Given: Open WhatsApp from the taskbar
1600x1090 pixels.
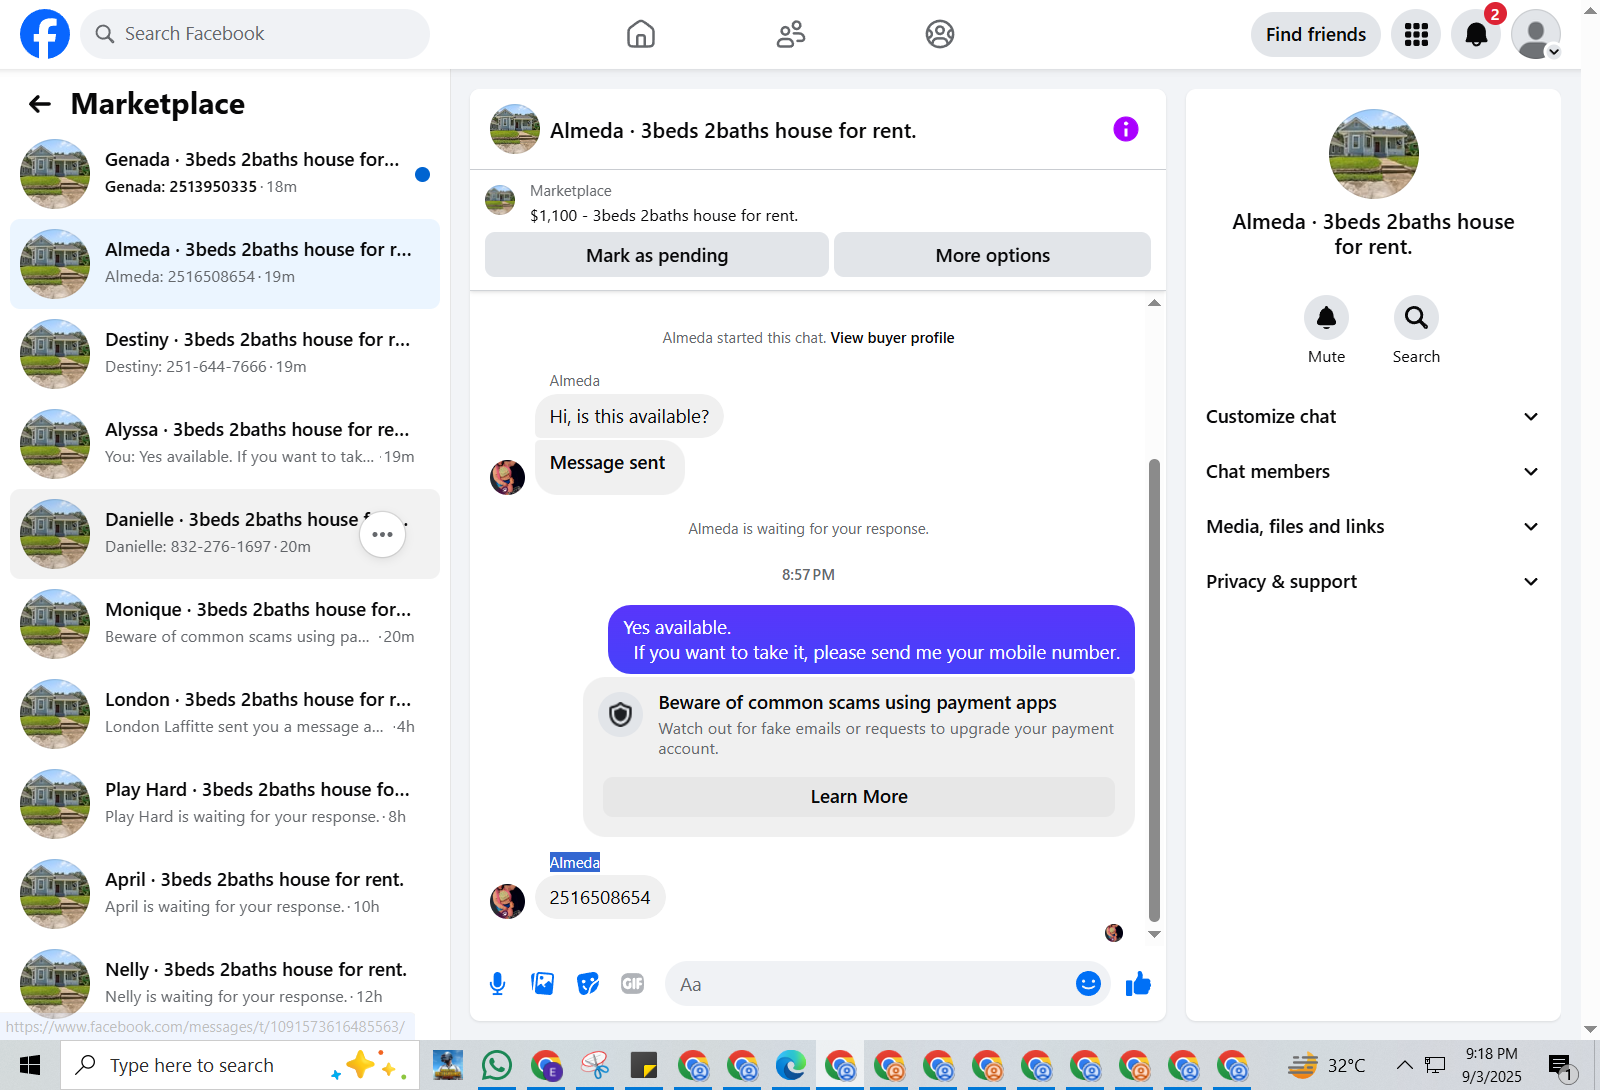Looking at the screenshot, I should (497, 1066).
